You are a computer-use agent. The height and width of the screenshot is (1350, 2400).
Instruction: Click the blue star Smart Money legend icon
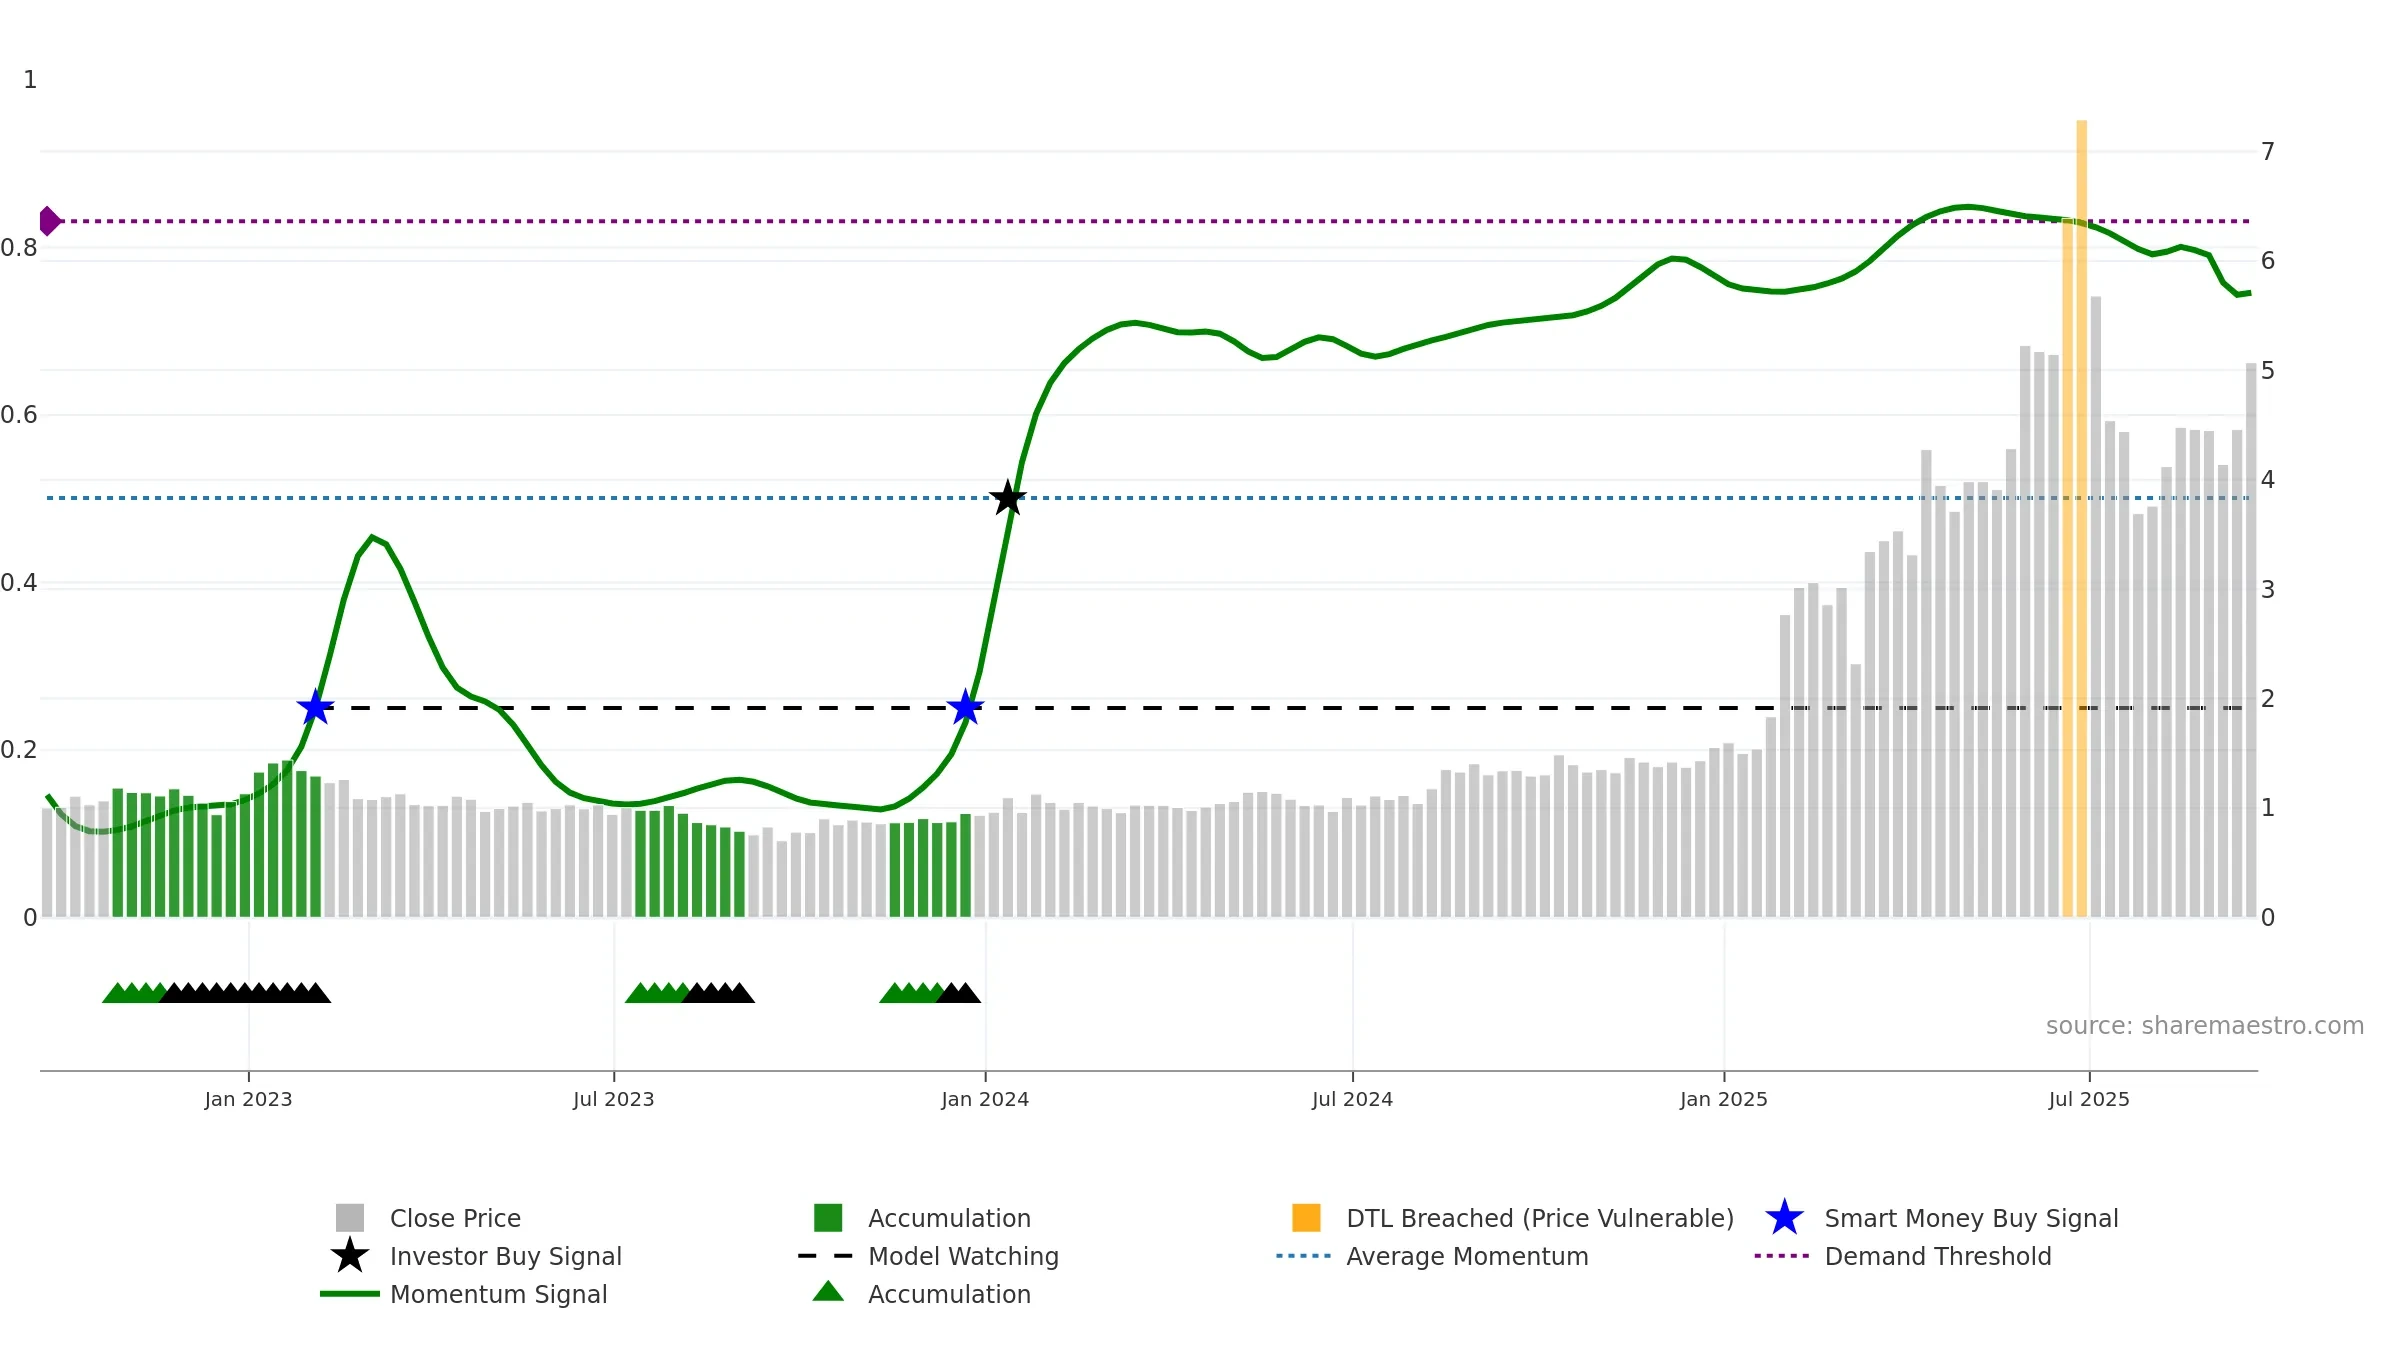(1784, 1217)
